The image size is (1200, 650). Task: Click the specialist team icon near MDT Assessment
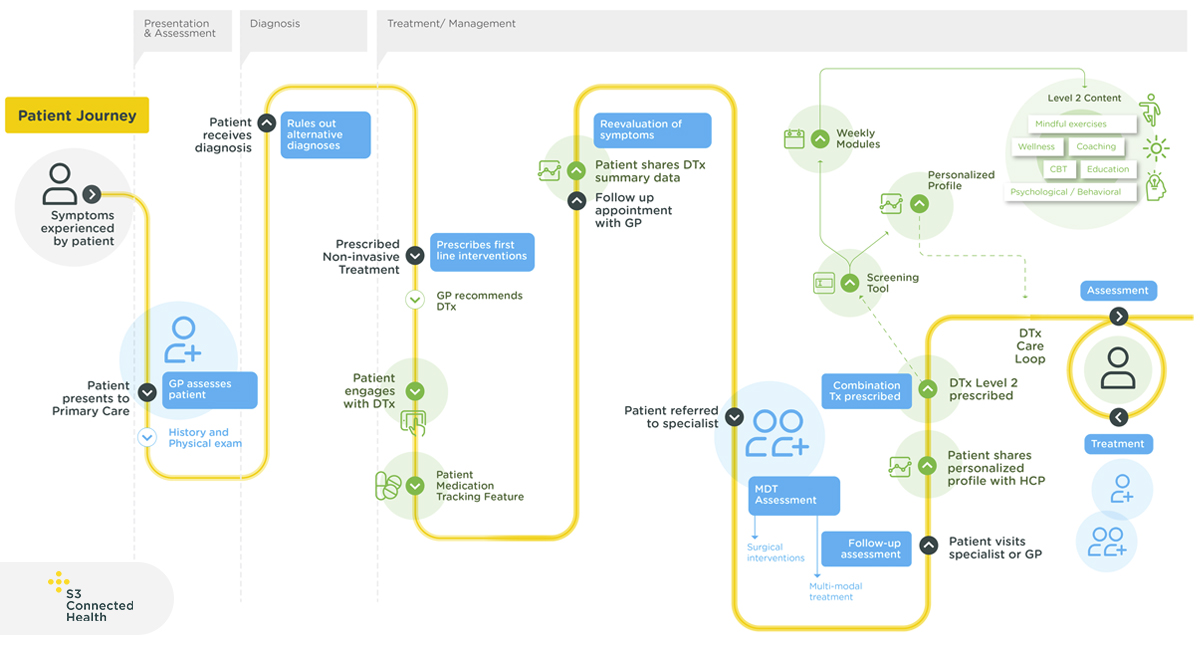pos(778,434)
